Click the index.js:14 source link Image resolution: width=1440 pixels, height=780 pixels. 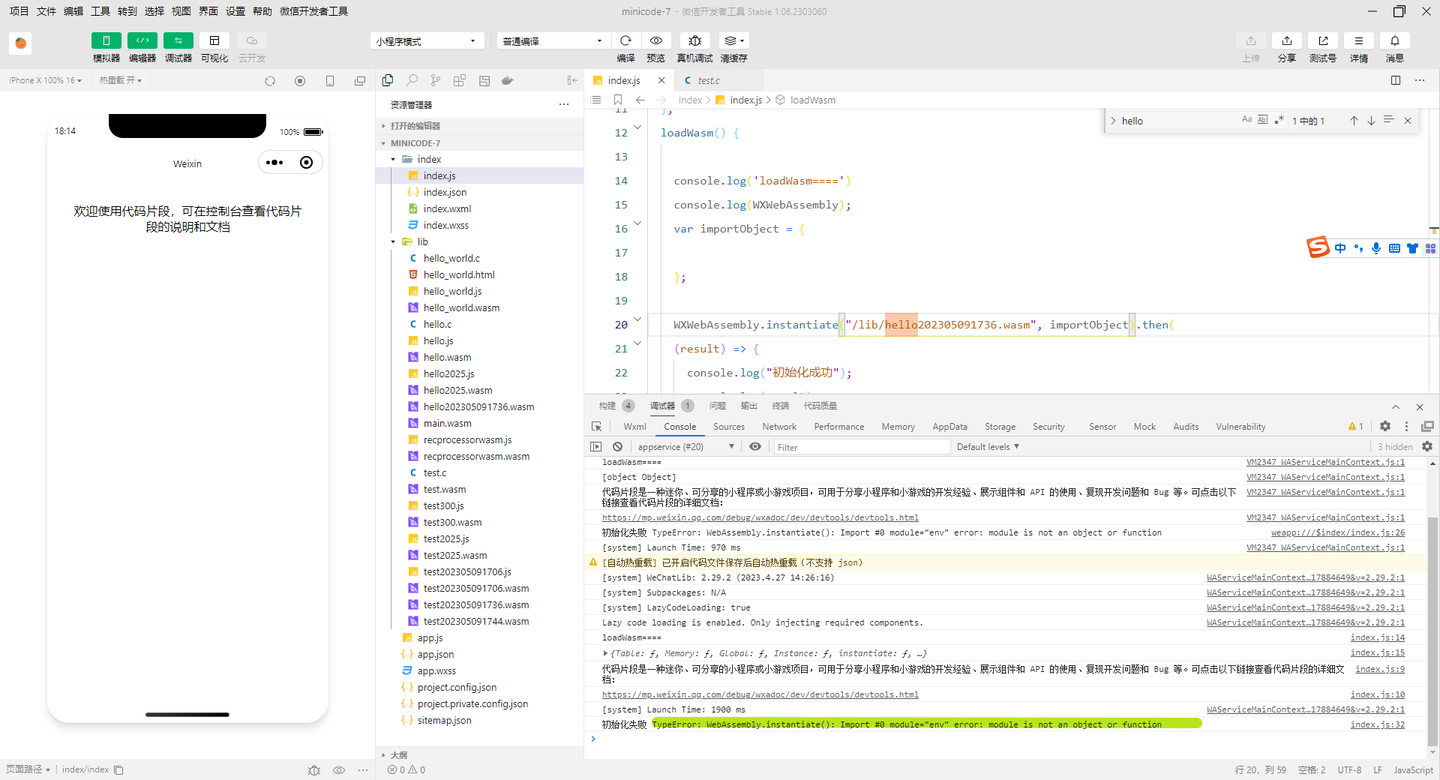(1377, 637)
